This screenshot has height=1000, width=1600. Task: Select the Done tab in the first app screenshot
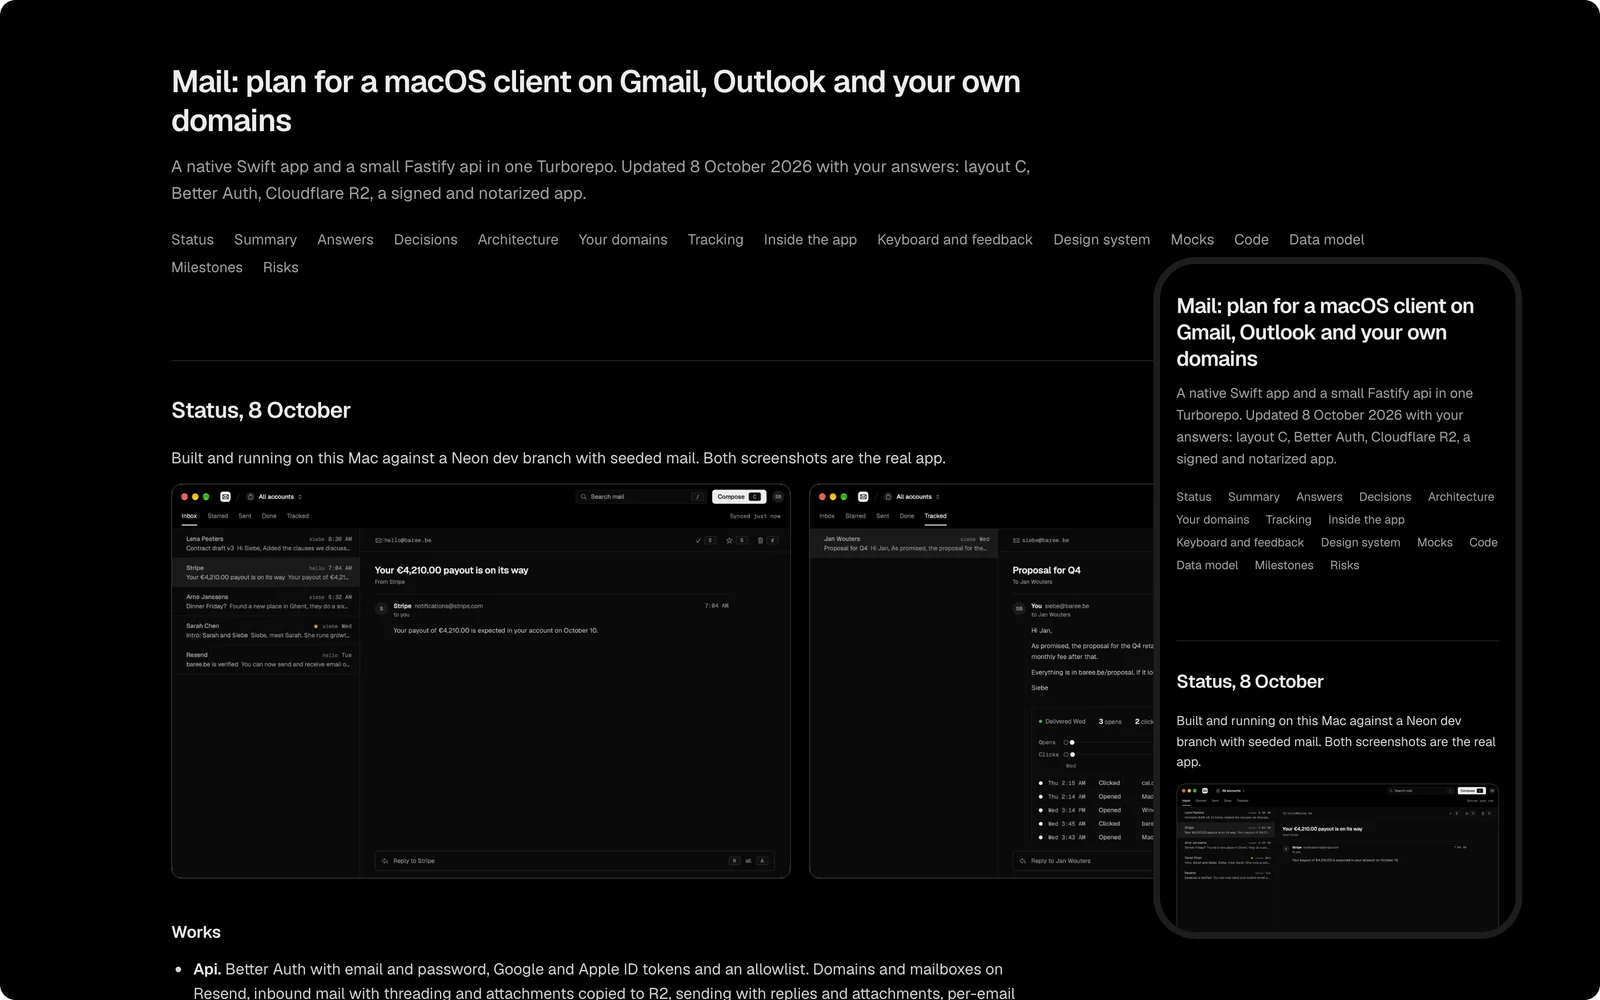click(269, 516)
